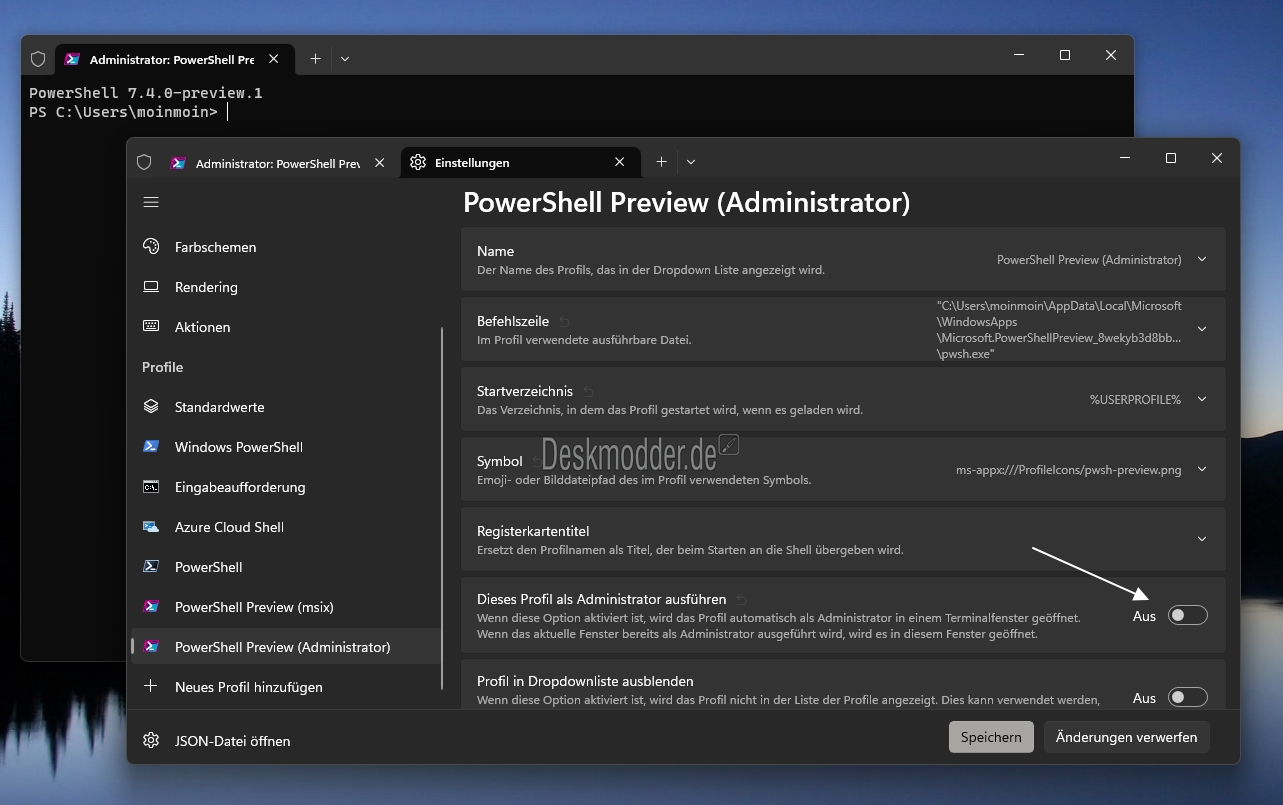Open the hamburger navigation menu in Settings
1283x805 pixels.
151,202
